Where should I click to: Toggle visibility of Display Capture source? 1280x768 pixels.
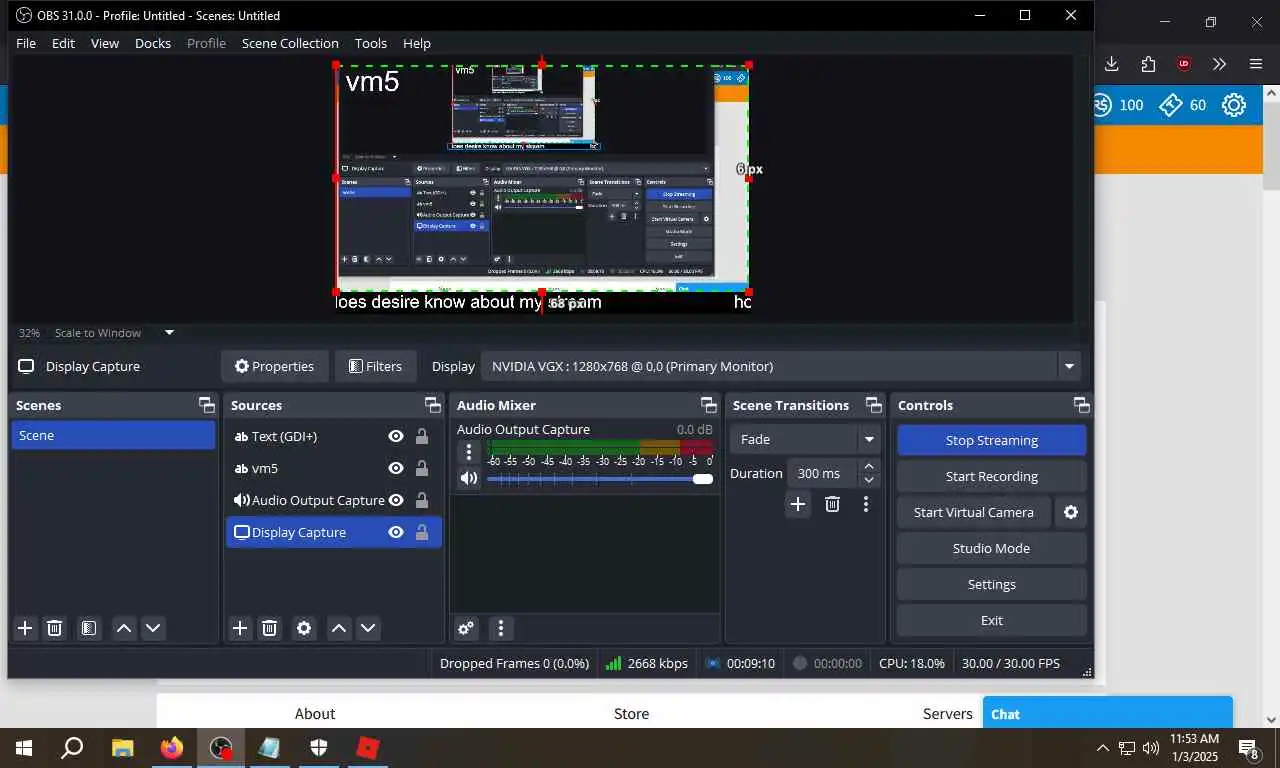point(396,532)
